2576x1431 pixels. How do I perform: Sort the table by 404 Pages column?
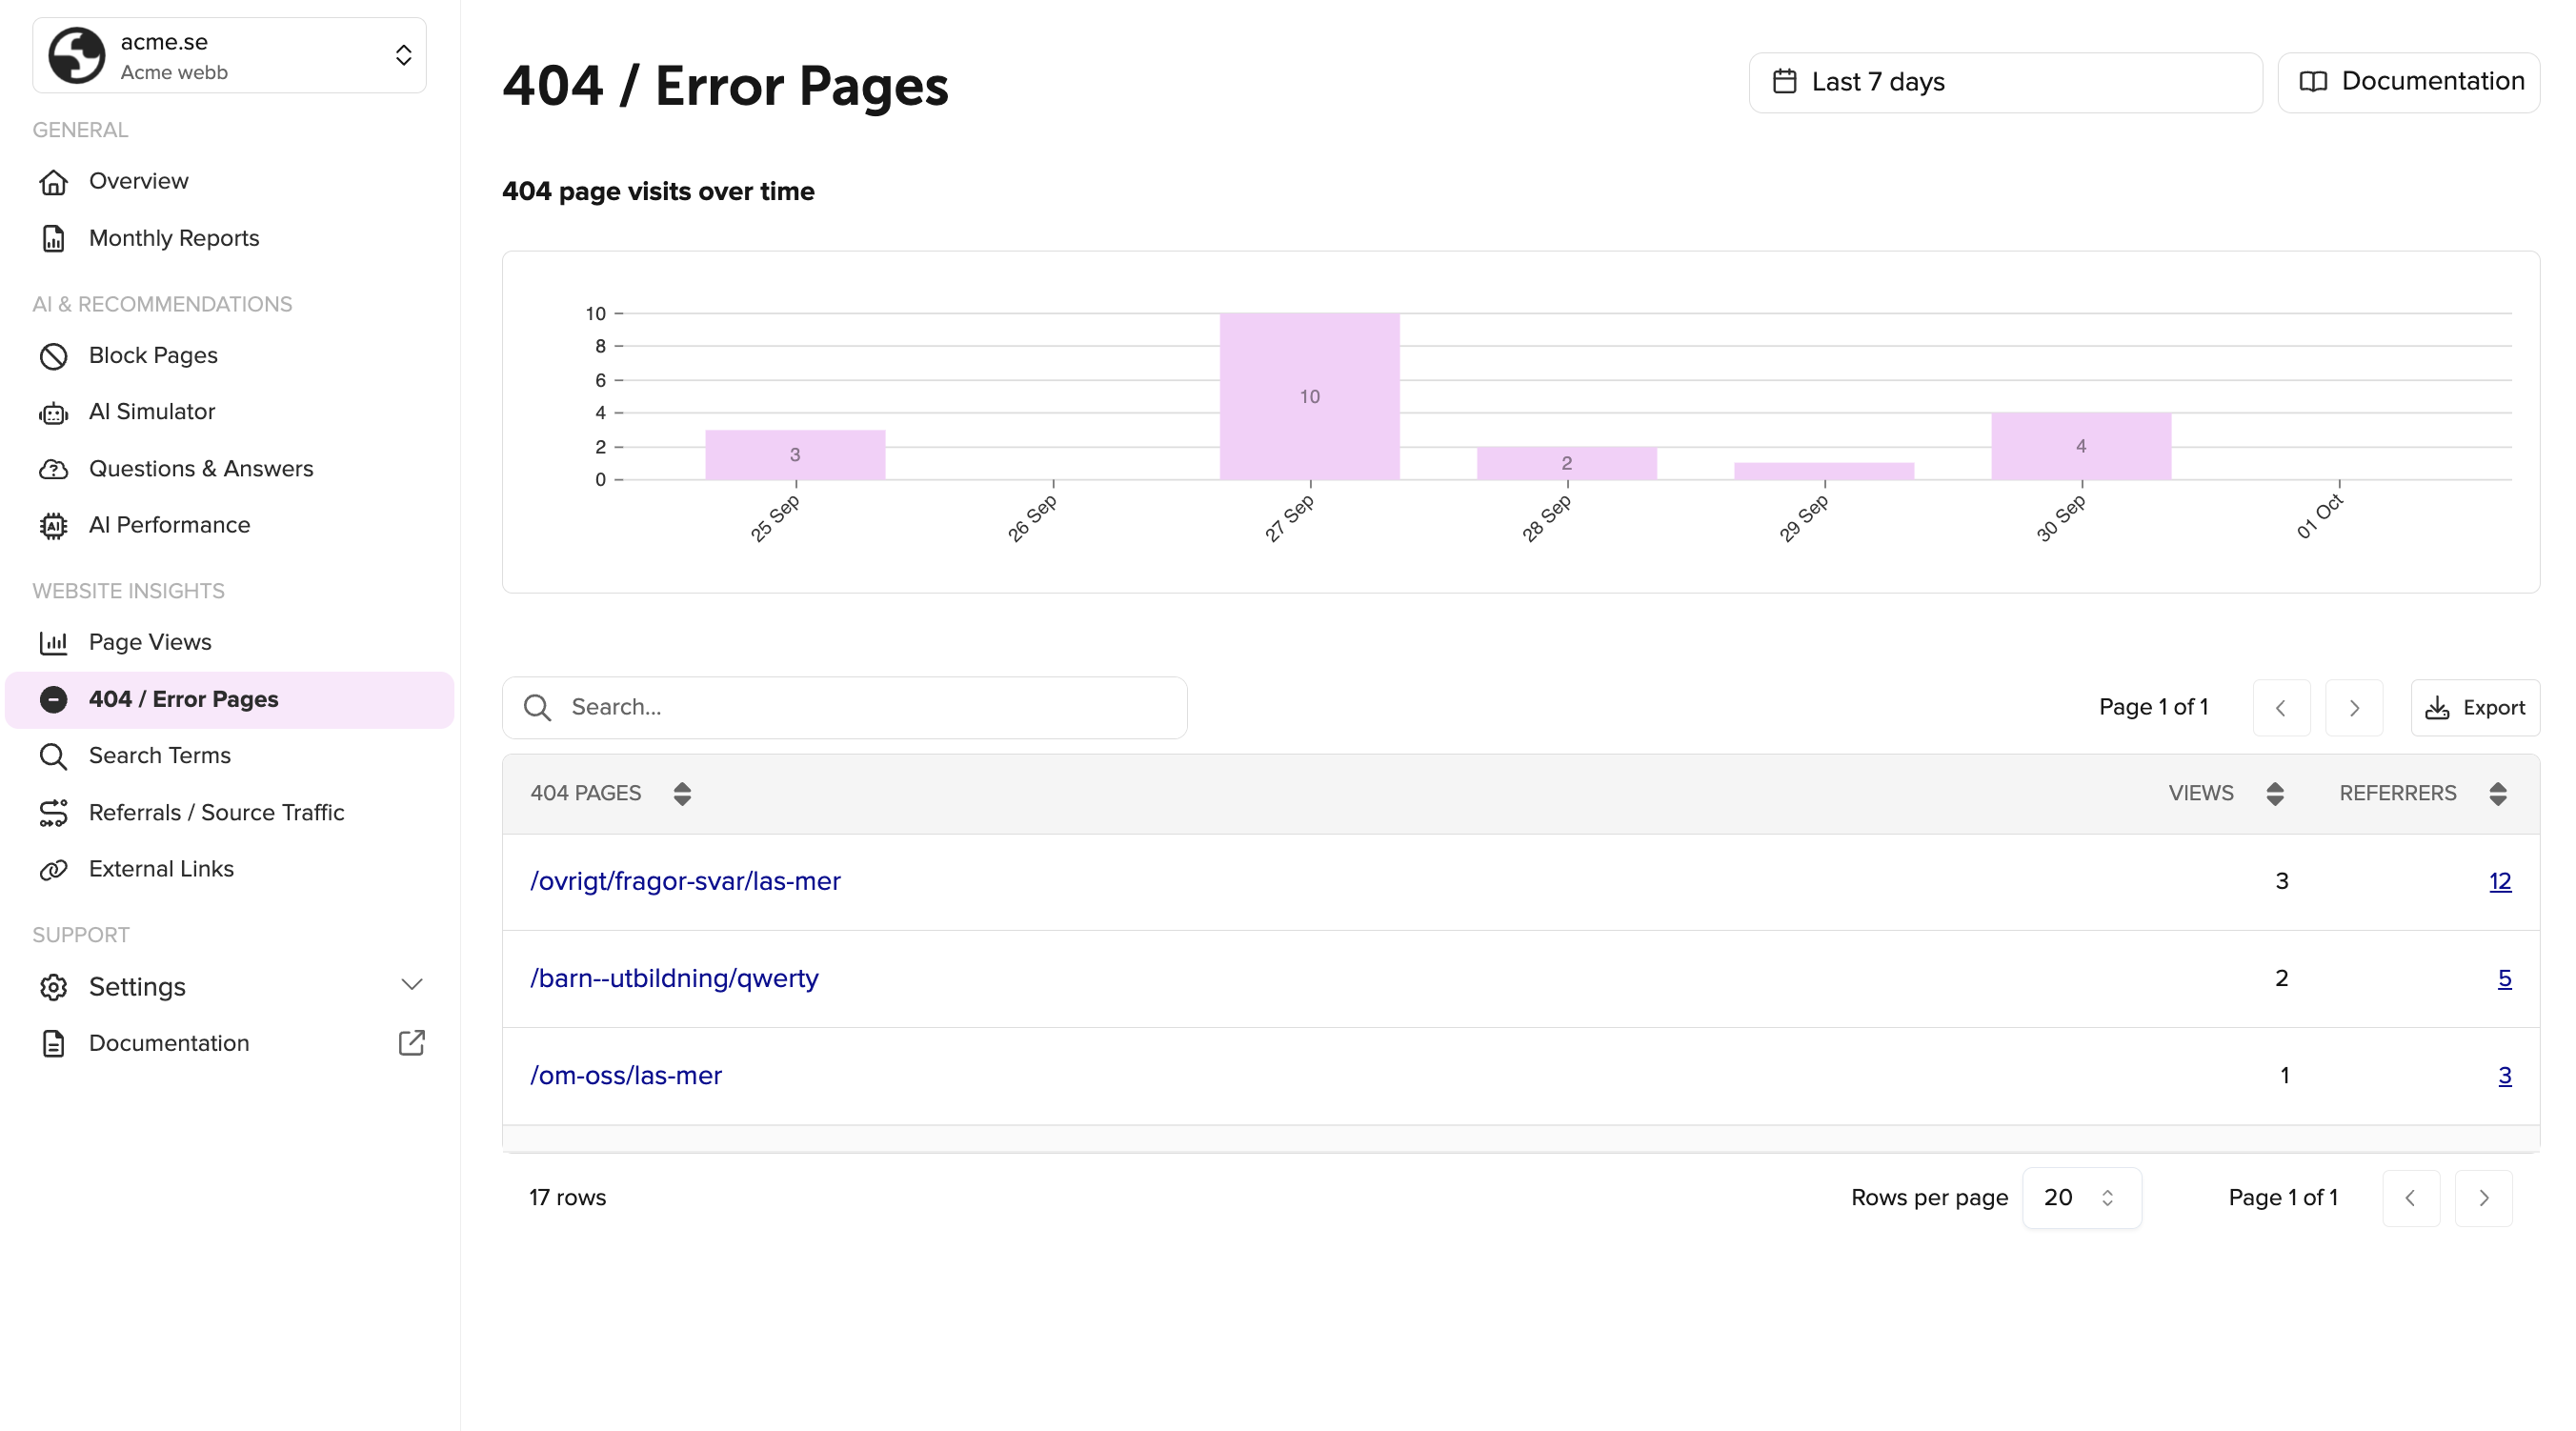pyautogui.click(x=681, y=794)
